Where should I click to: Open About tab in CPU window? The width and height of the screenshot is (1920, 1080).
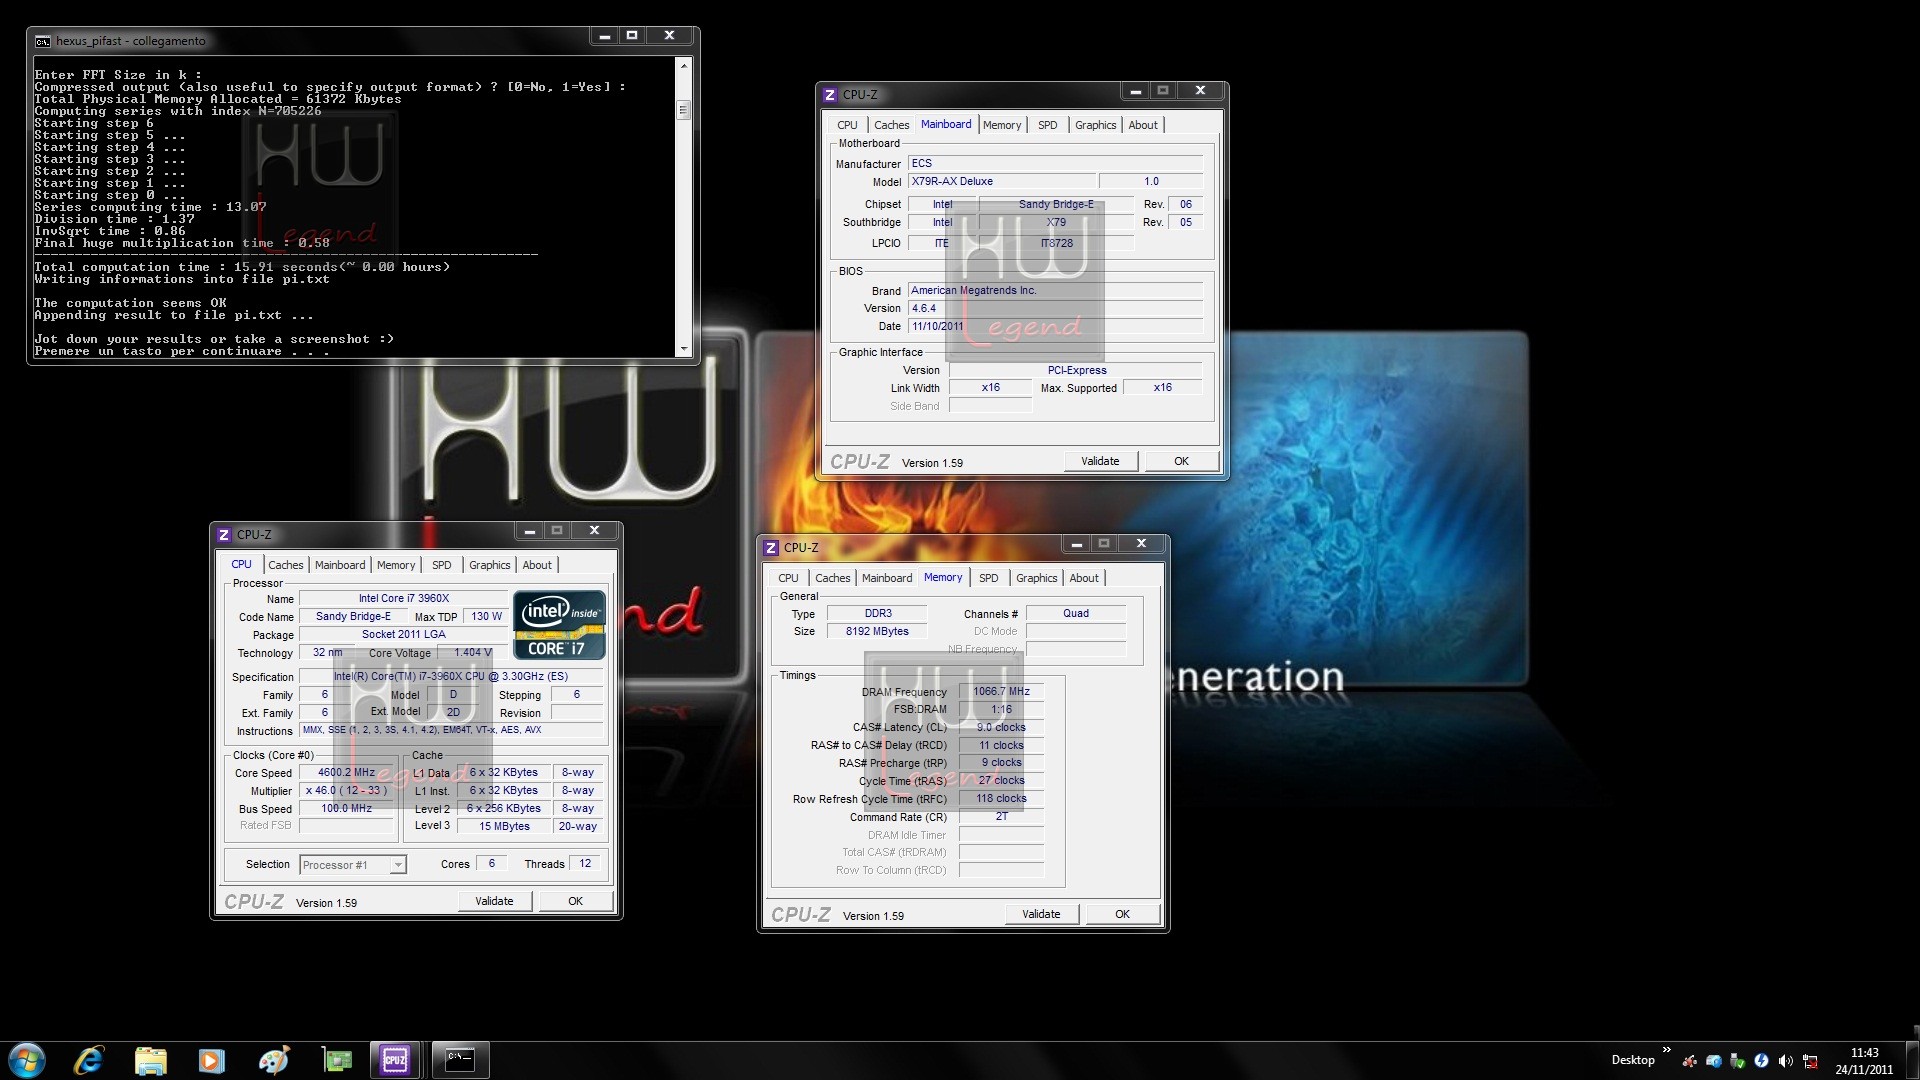click(x=537, y=565)
